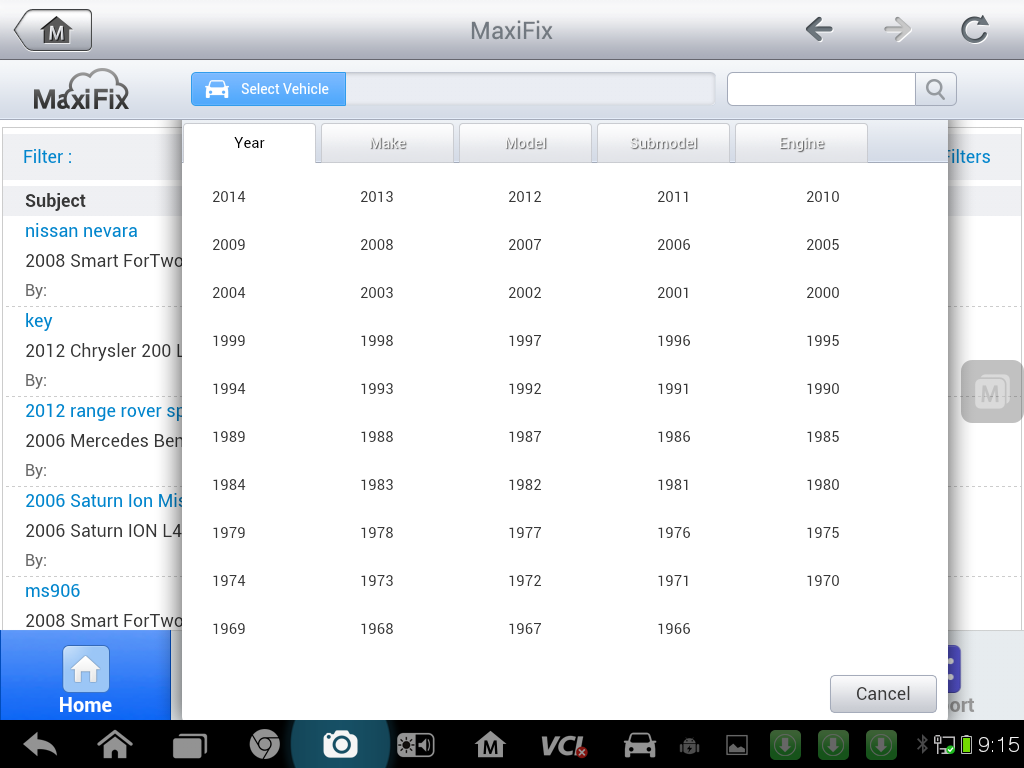
Task: Open the Home tab at bottom
Action: pyautogui.click(x=85, y=680)
